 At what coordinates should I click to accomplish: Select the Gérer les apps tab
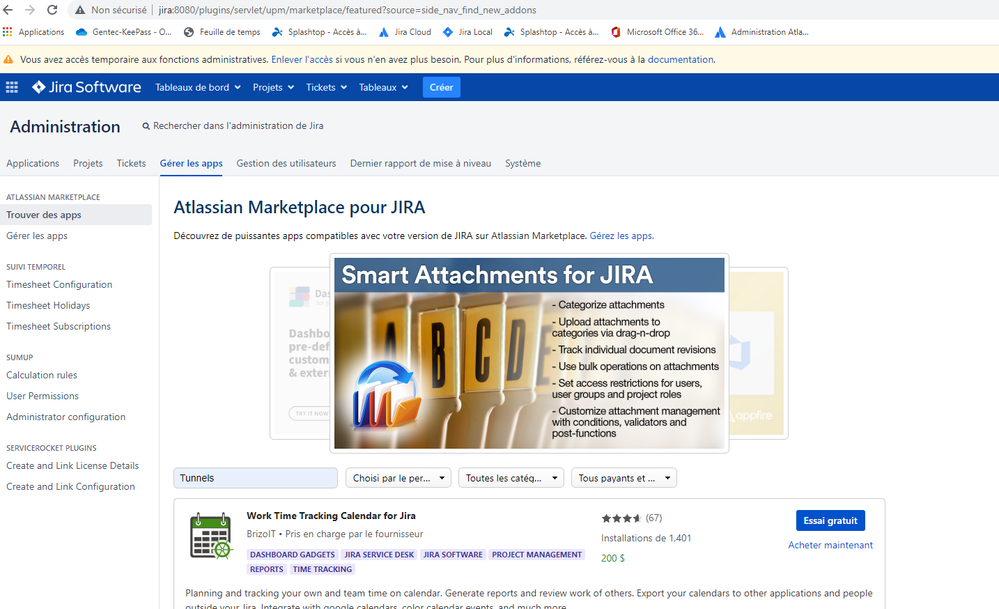(x=191, y=163)
